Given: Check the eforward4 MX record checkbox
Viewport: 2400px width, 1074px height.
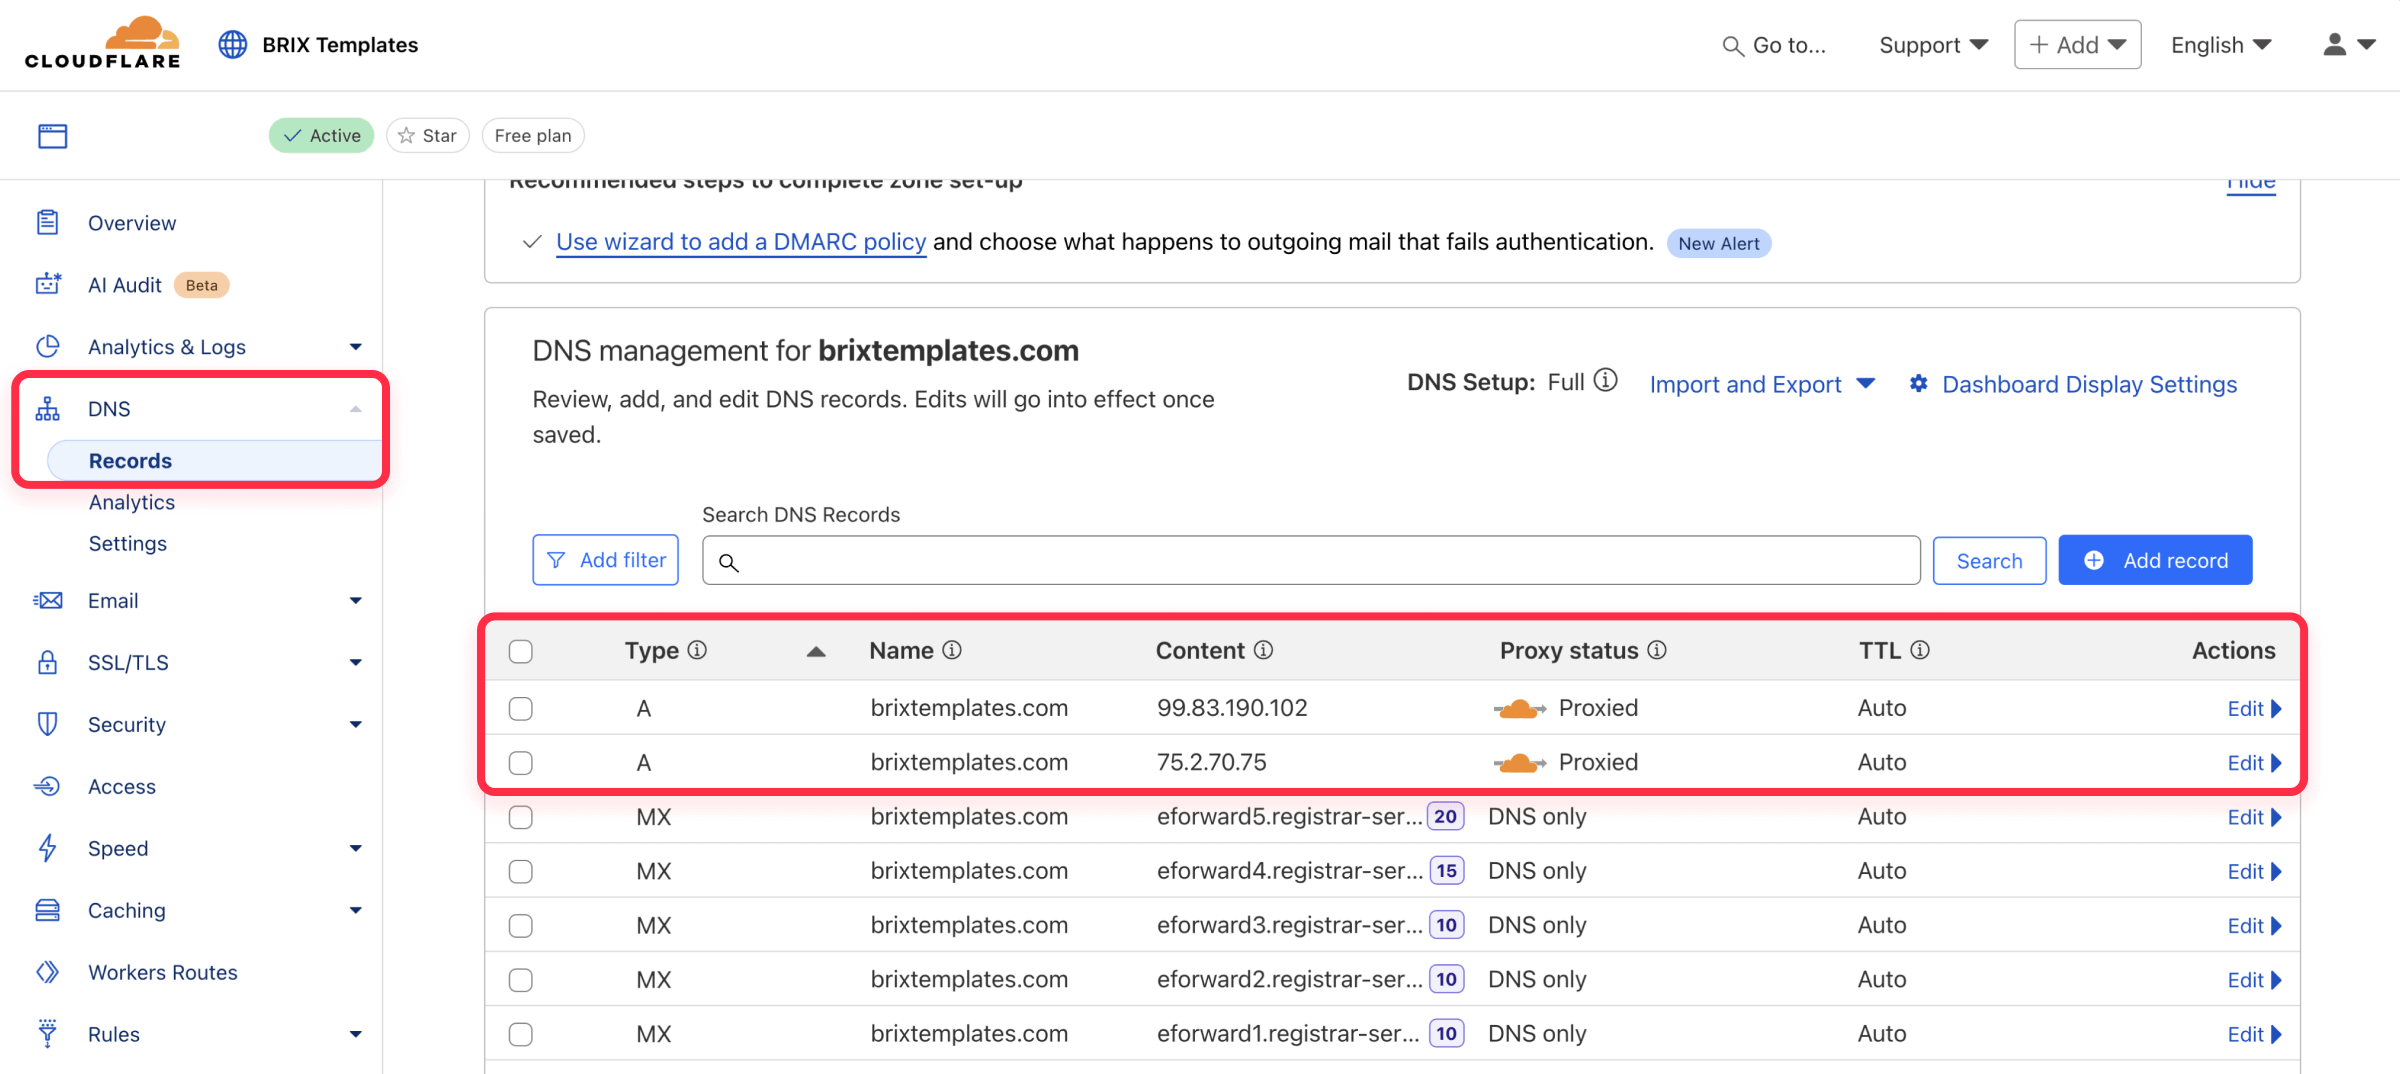Looking at the screenshot, I should coord(521,871).
